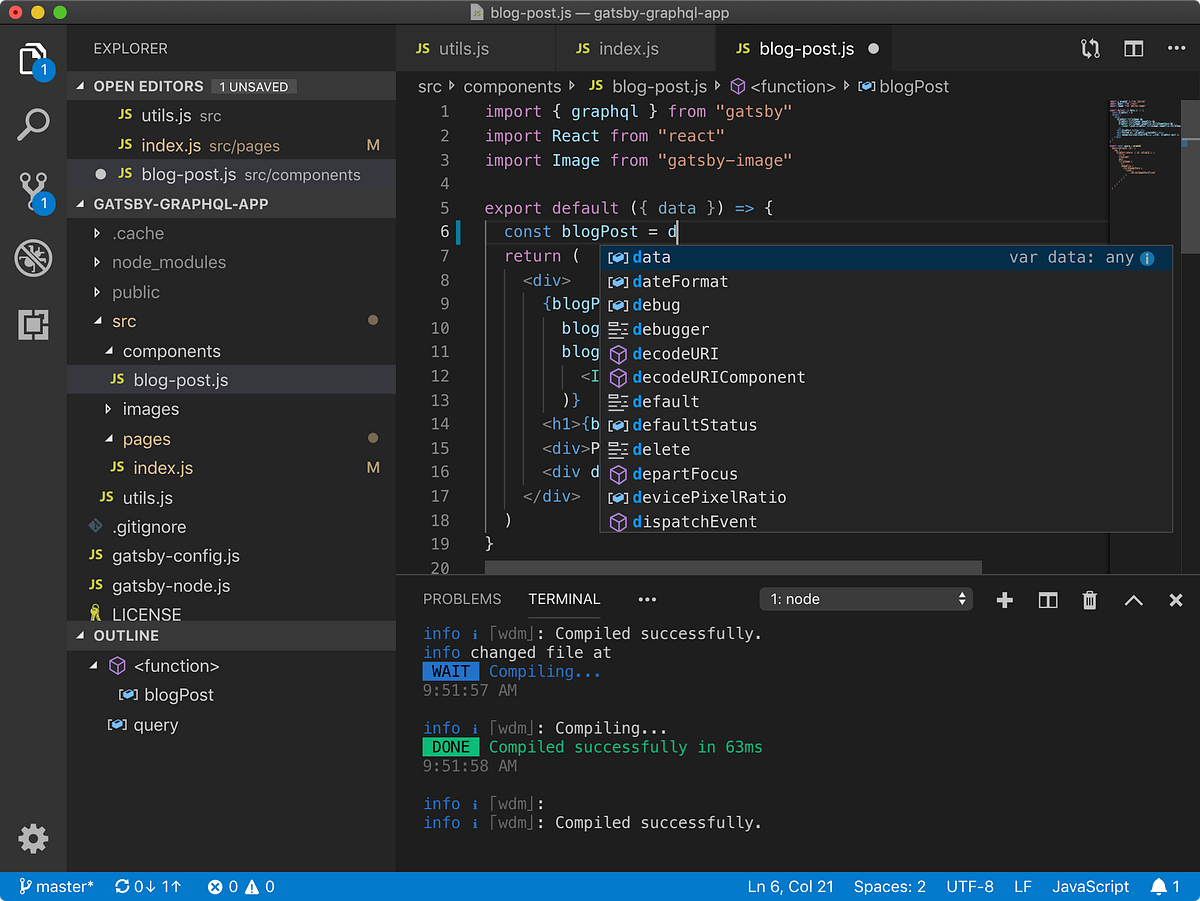1200x901 pixels.
Task: Expand the images folder
Action: click(152, 409)
